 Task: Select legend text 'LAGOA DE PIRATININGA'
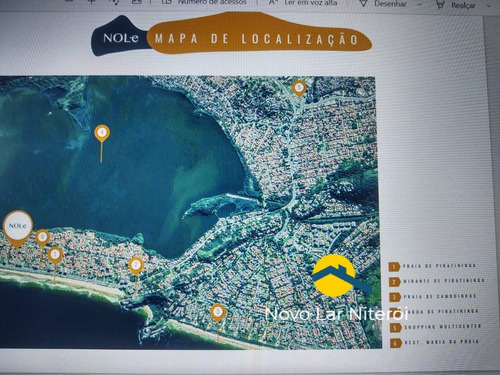click(441, 311)
